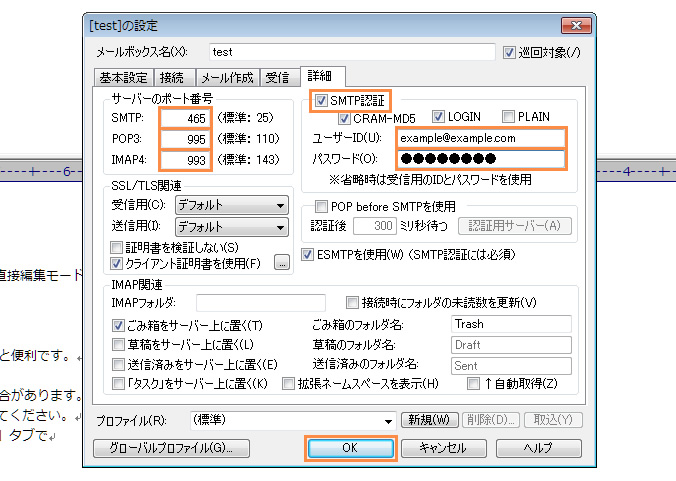Screen dimensions: 676x481
Task: Click the SMTP port field showing 465
Action: [185, 118]
